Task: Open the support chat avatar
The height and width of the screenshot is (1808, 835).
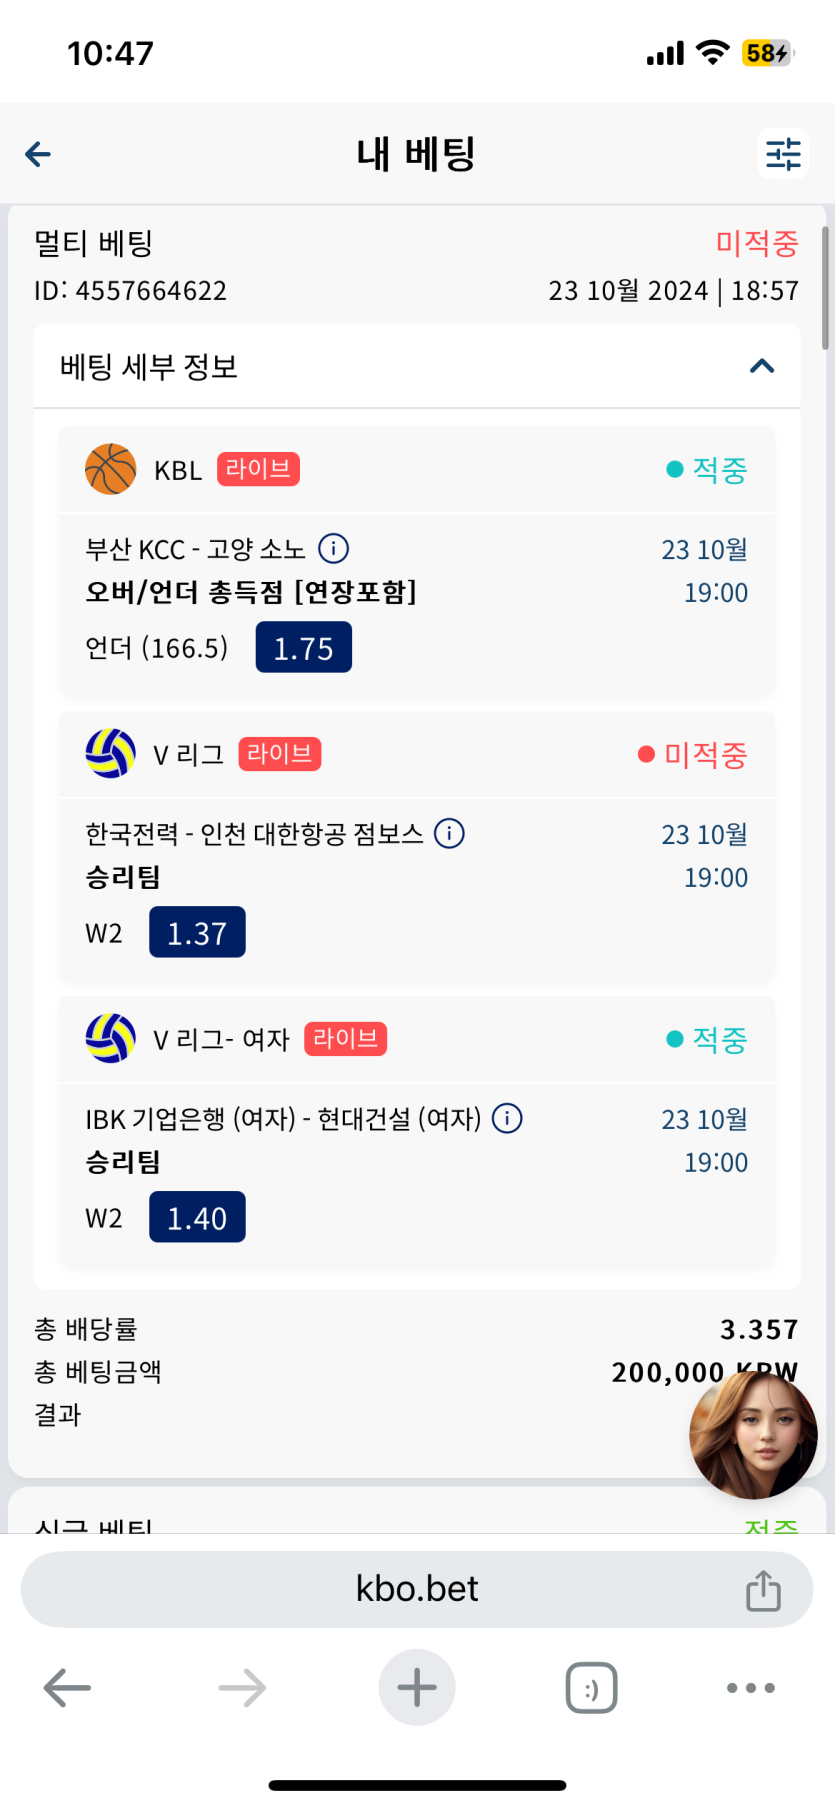Action: coord(753,1435)
